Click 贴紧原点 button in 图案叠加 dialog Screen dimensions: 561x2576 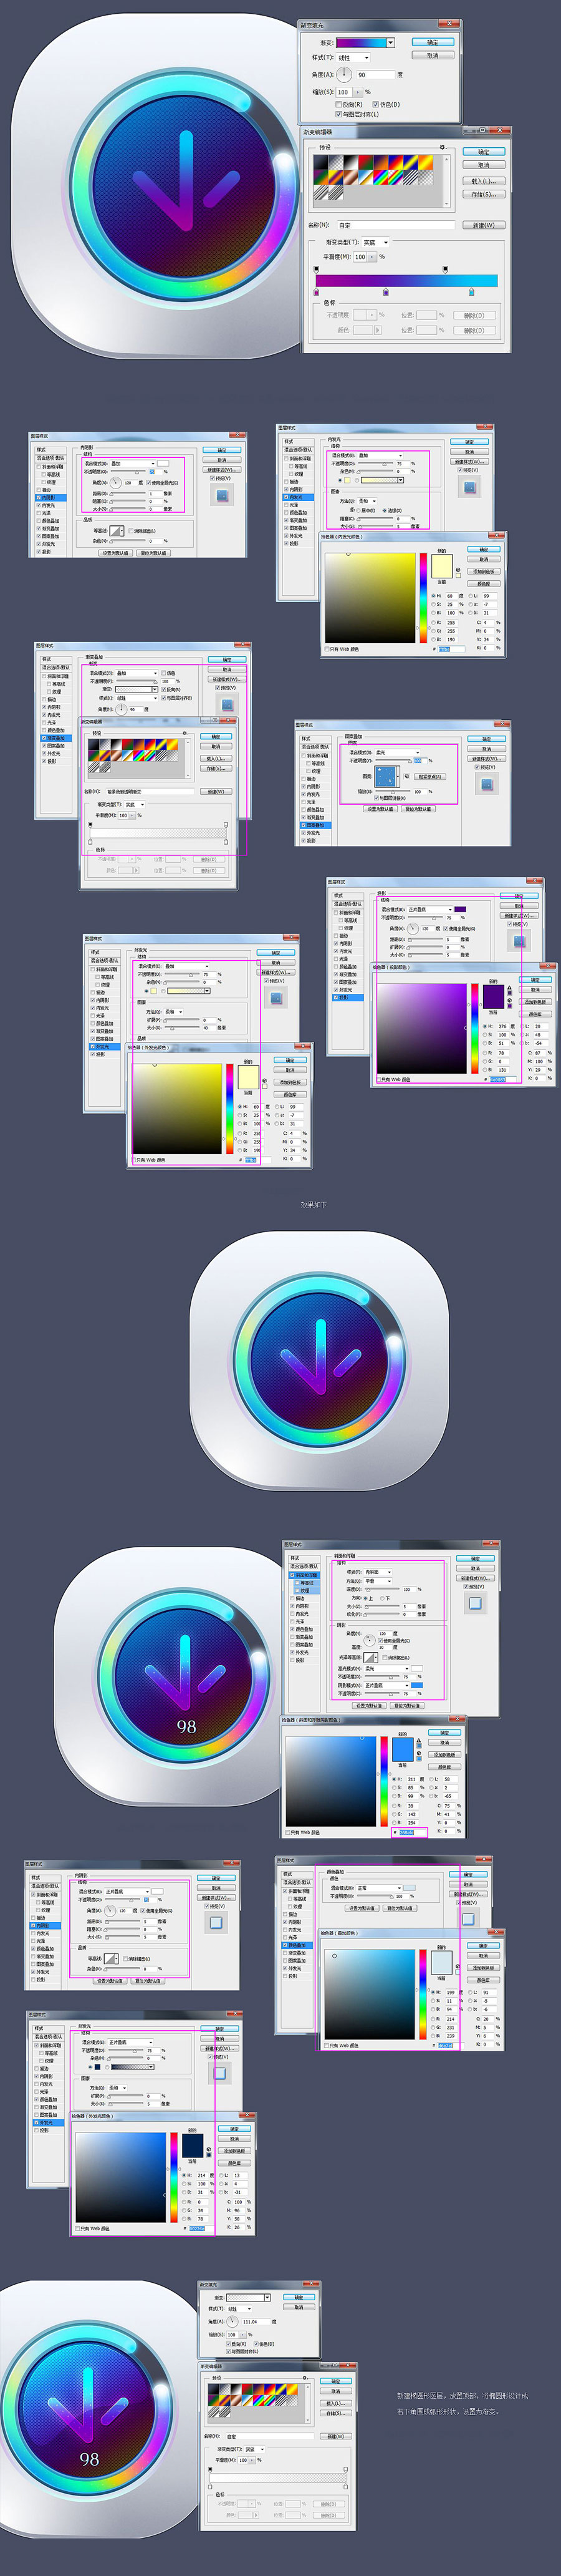430,776
